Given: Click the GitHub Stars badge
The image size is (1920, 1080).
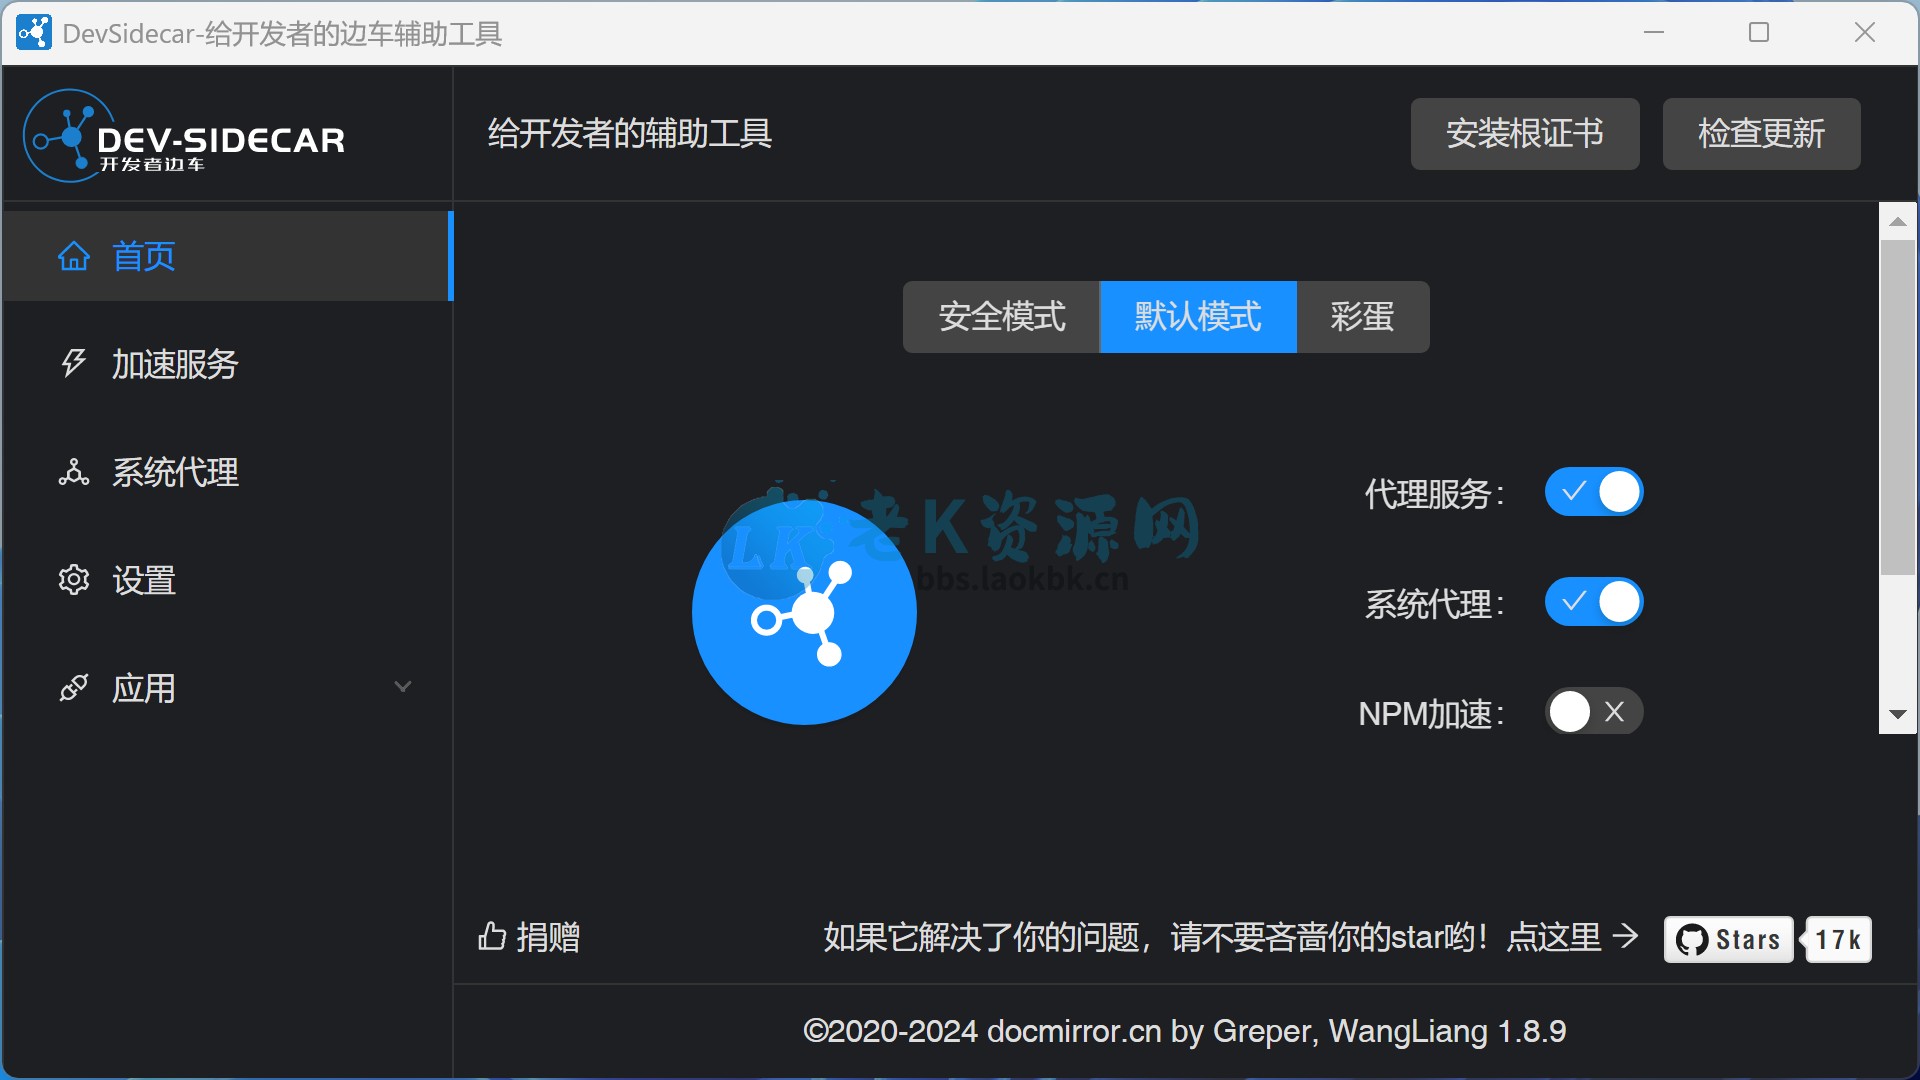Looking at the screenshot, I should tap(1728, 939).
